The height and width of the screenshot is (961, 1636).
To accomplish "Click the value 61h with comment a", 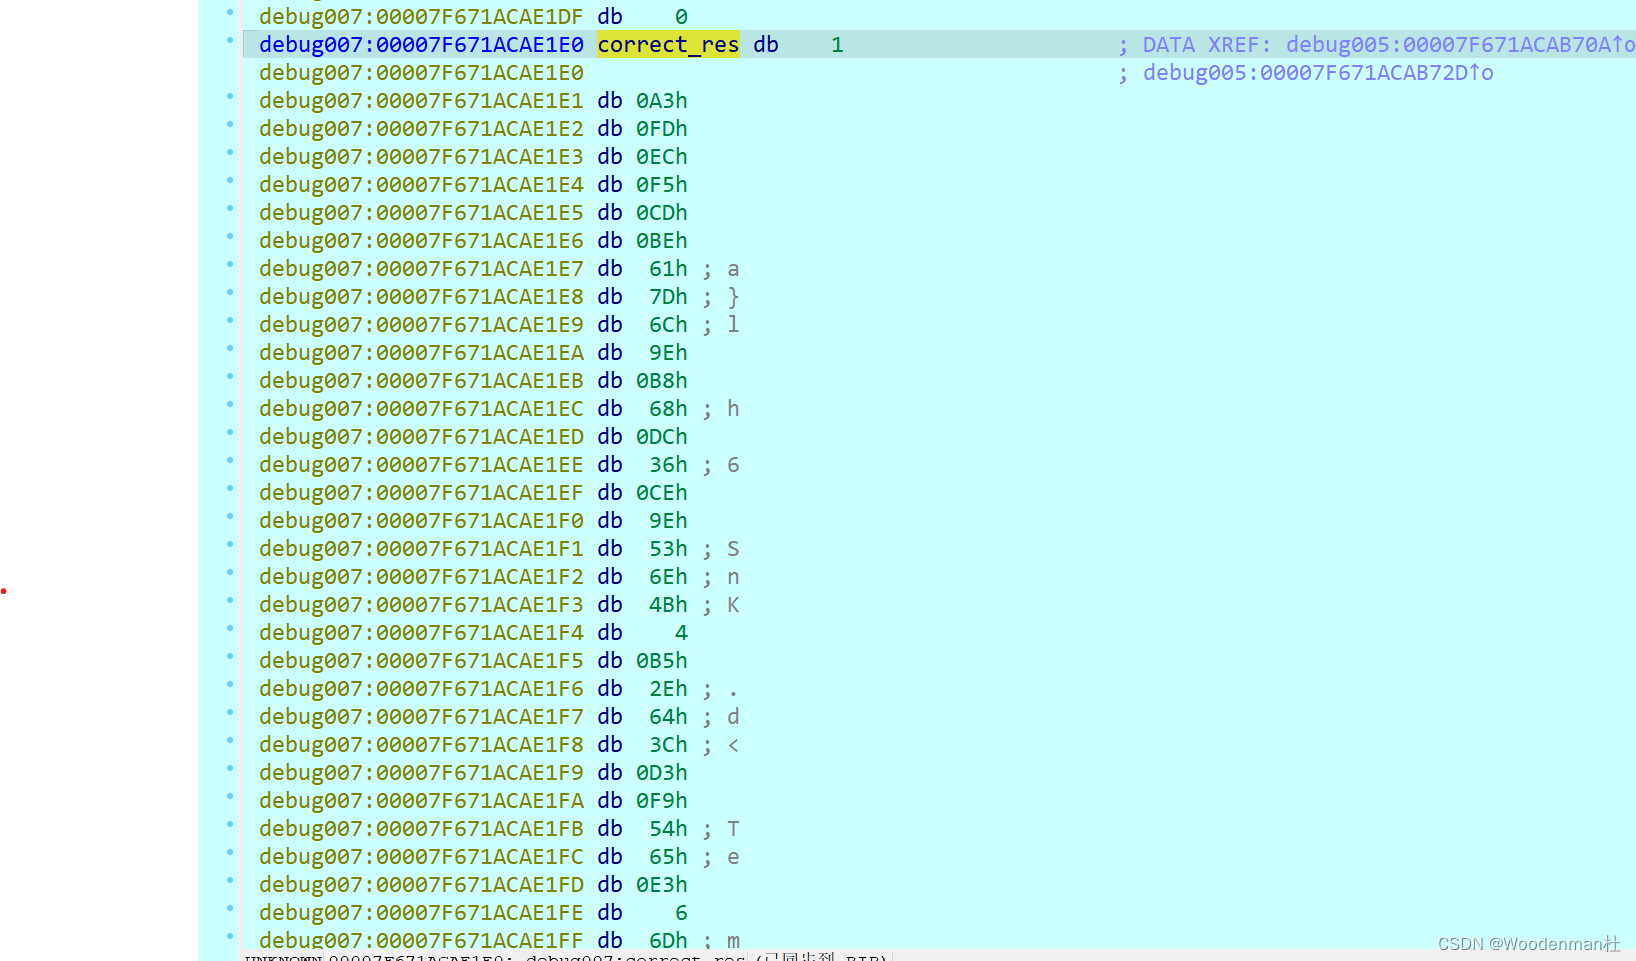I will tap(668, 269).
